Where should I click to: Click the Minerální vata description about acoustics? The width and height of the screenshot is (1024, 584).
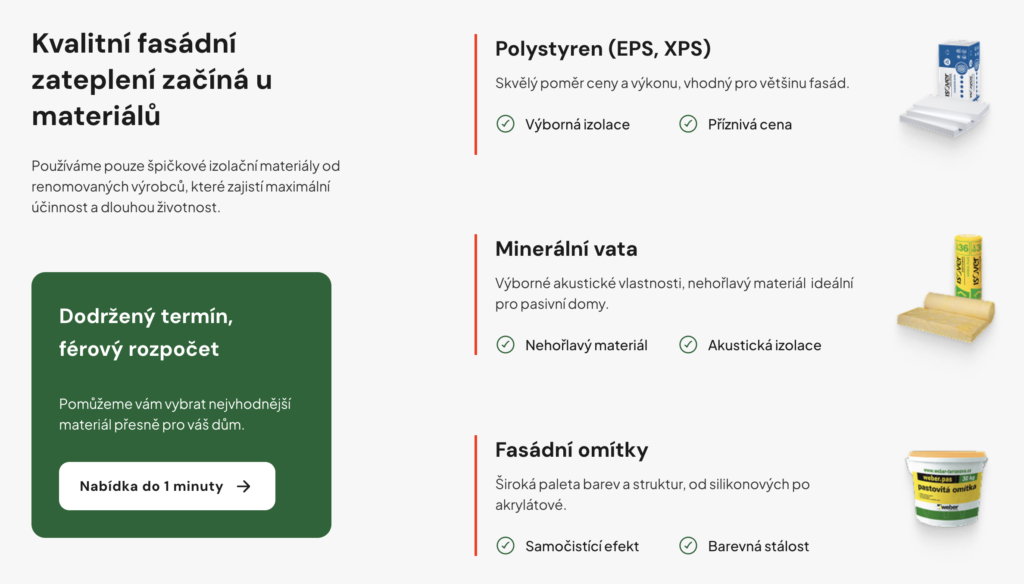(x=674, y=293)
